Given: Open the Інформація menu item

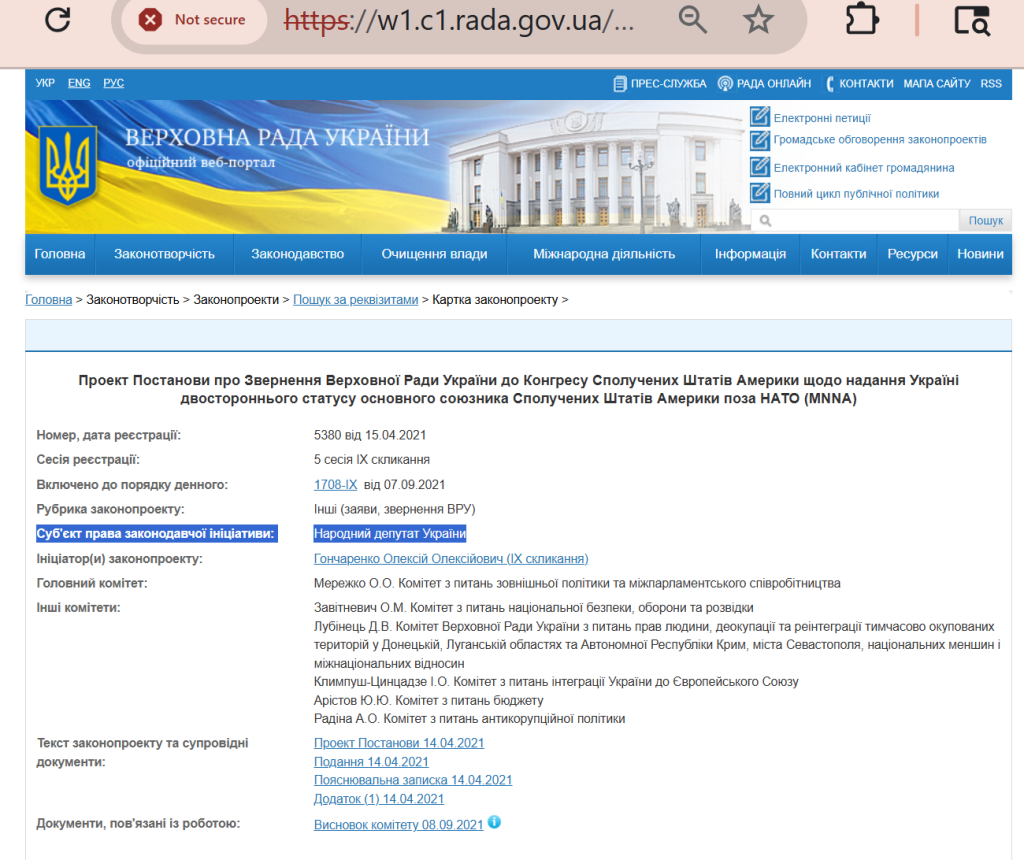Looking at the screenshot, I should coord(750,254).
